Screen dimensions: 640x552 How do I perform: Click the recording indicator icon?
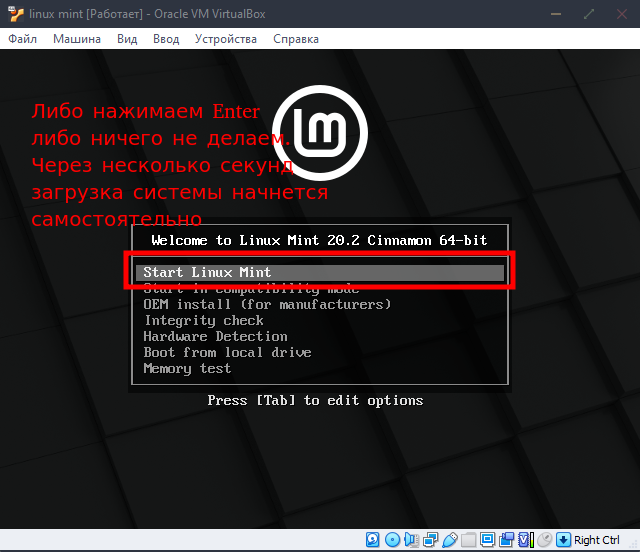tap(507, 540)
